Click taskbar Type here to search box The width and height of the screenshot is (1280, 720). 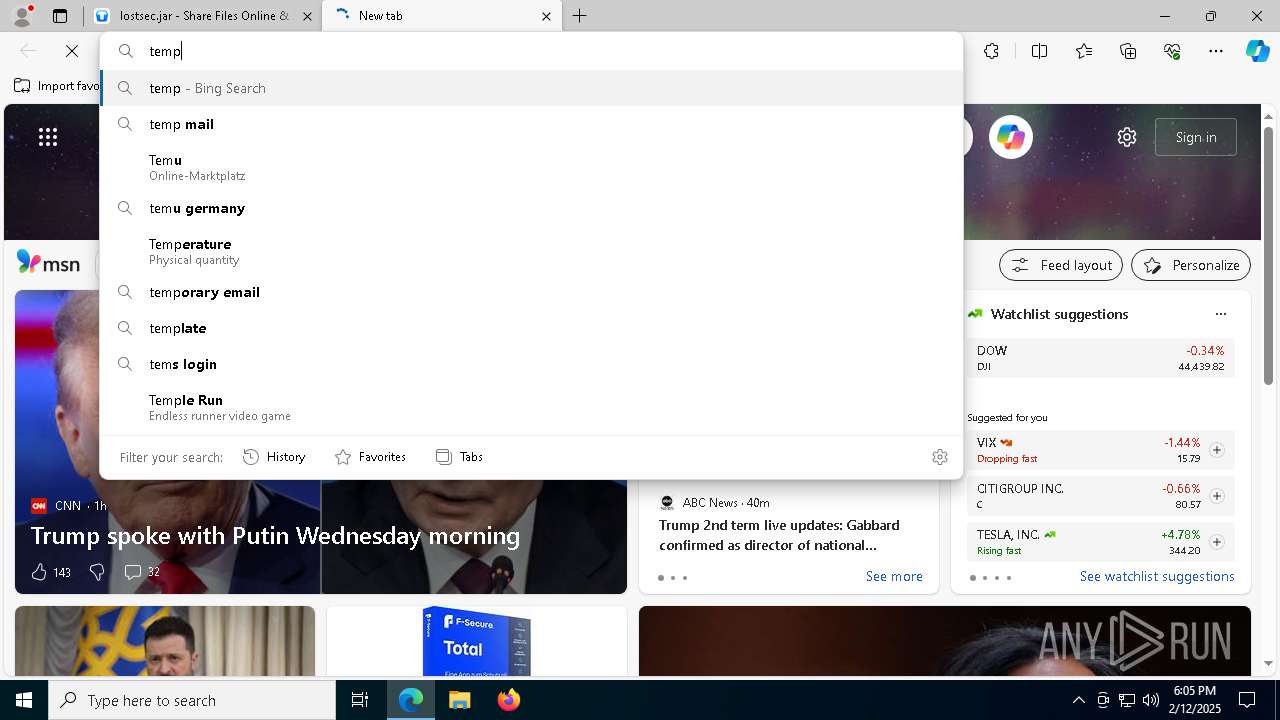[192, 700]
